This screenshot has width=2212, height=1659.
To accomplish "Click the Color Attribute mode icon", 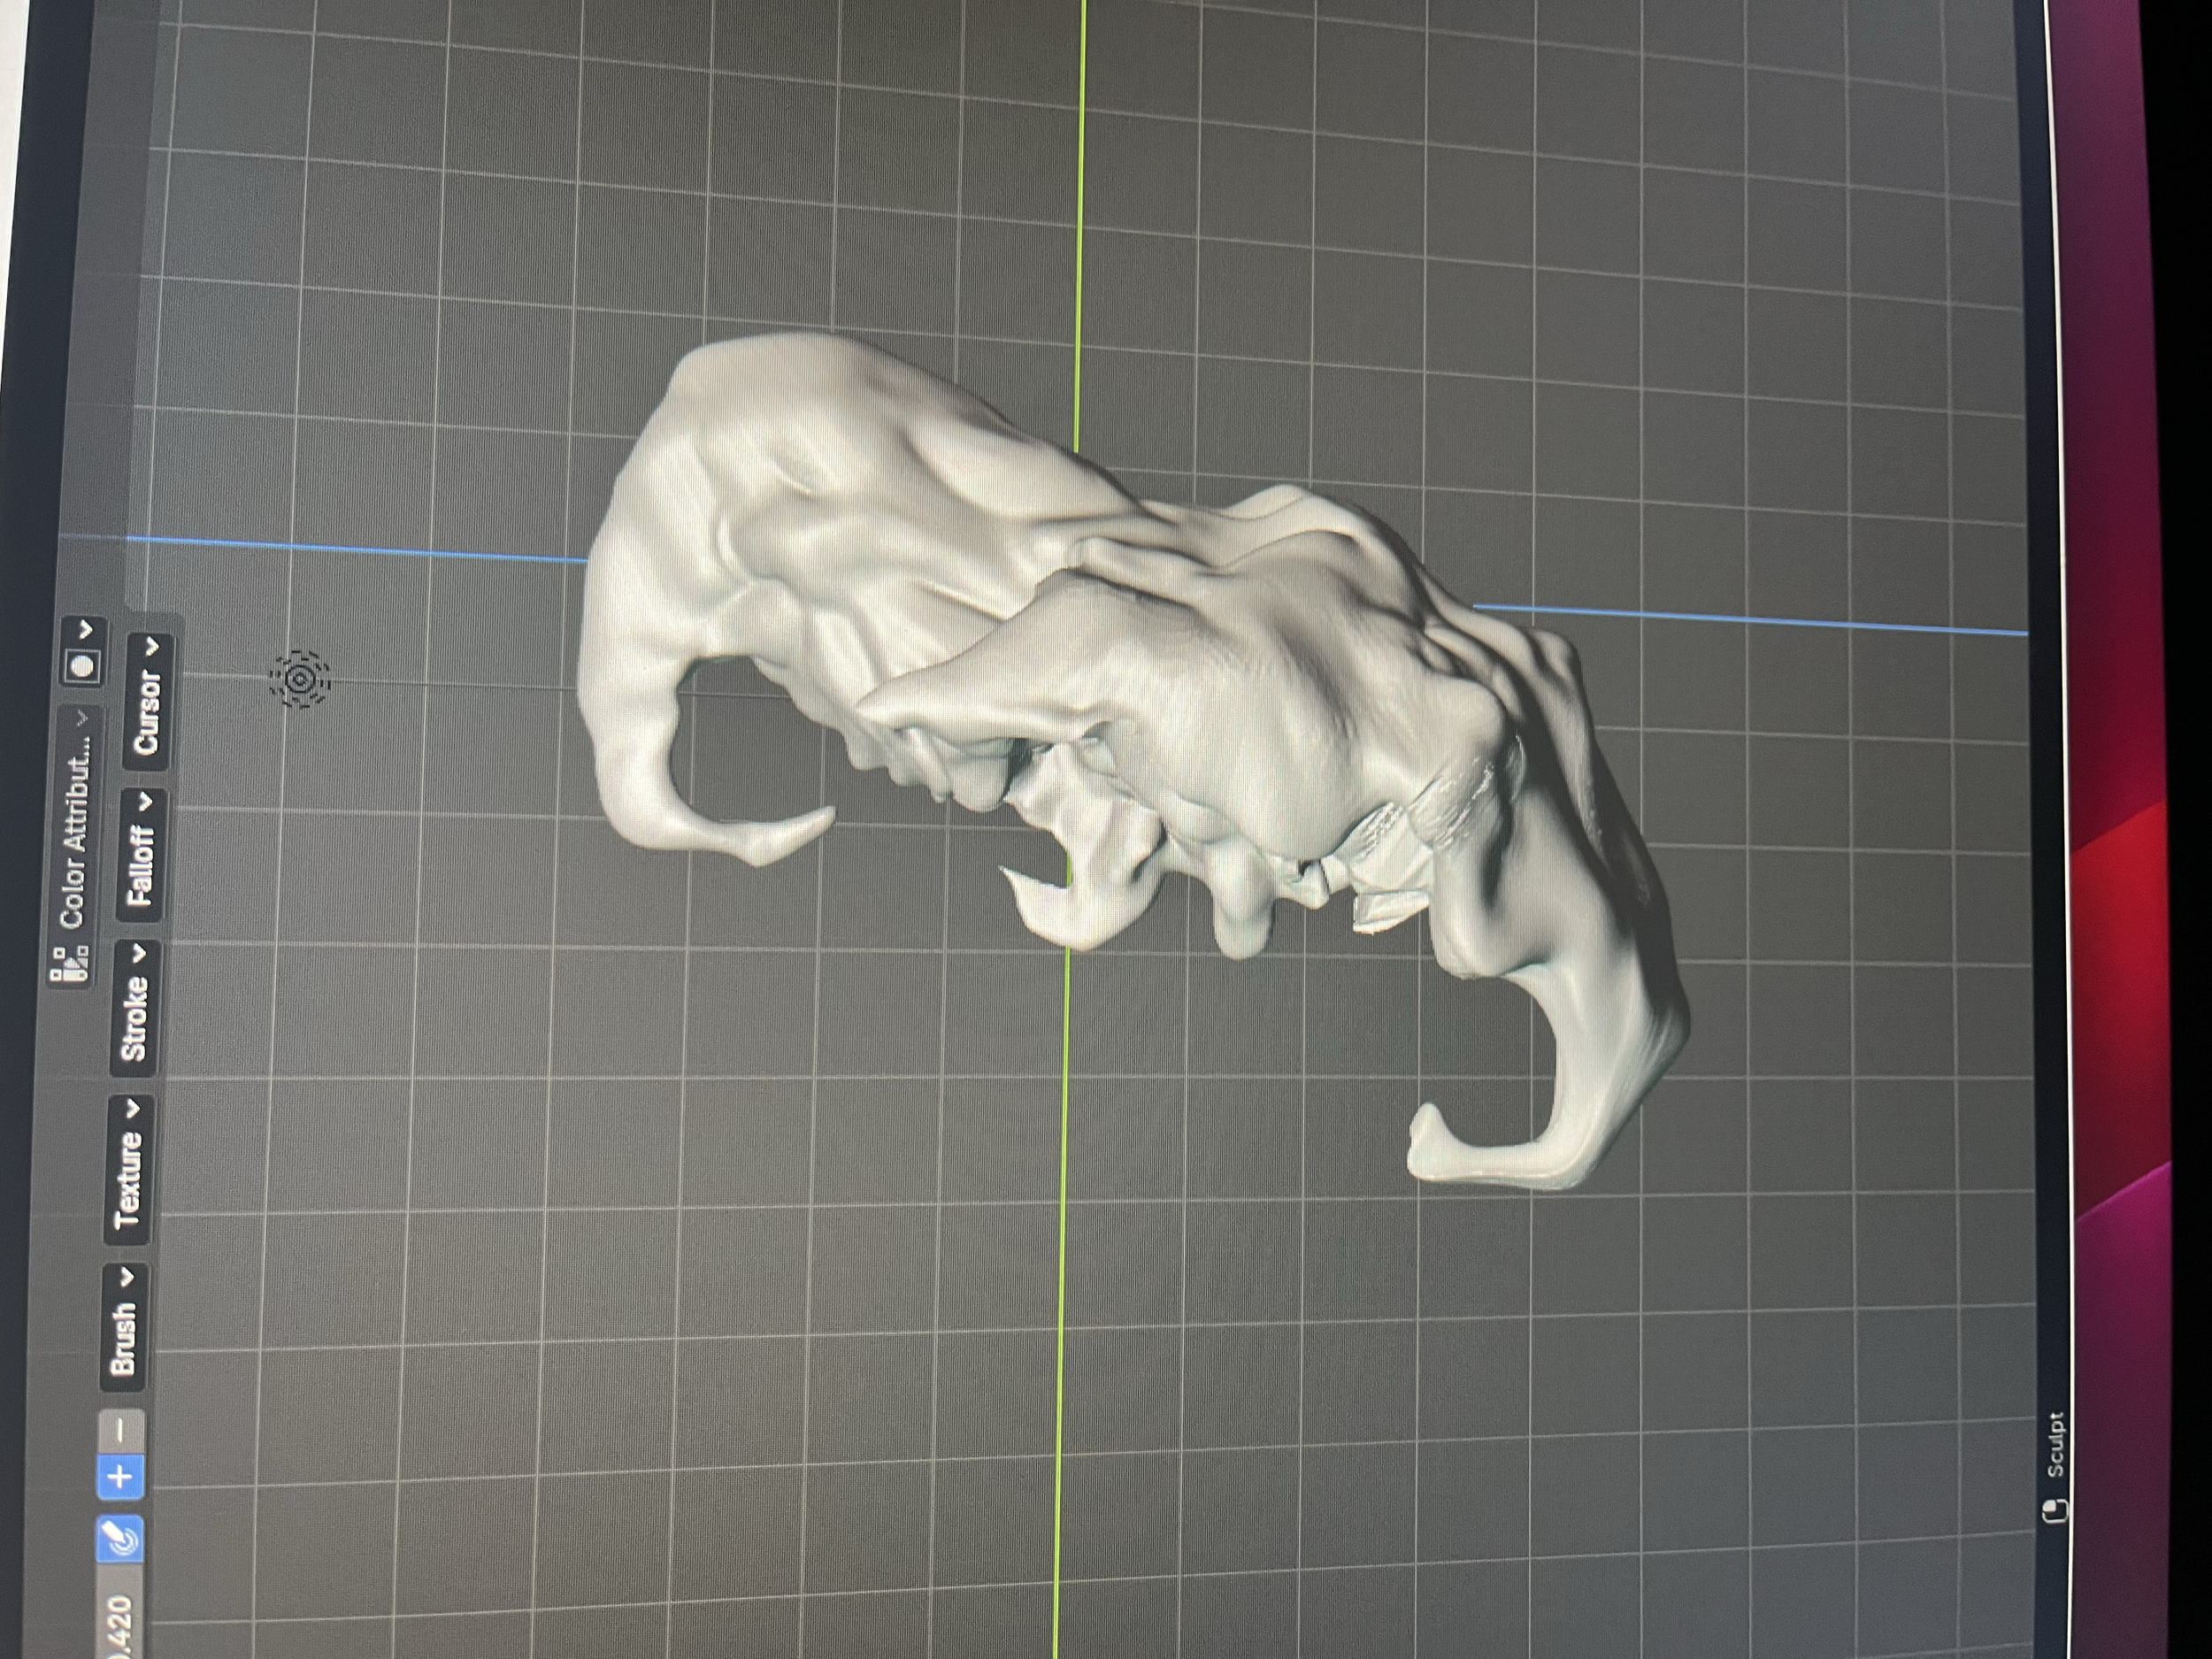I will (70, 963).
